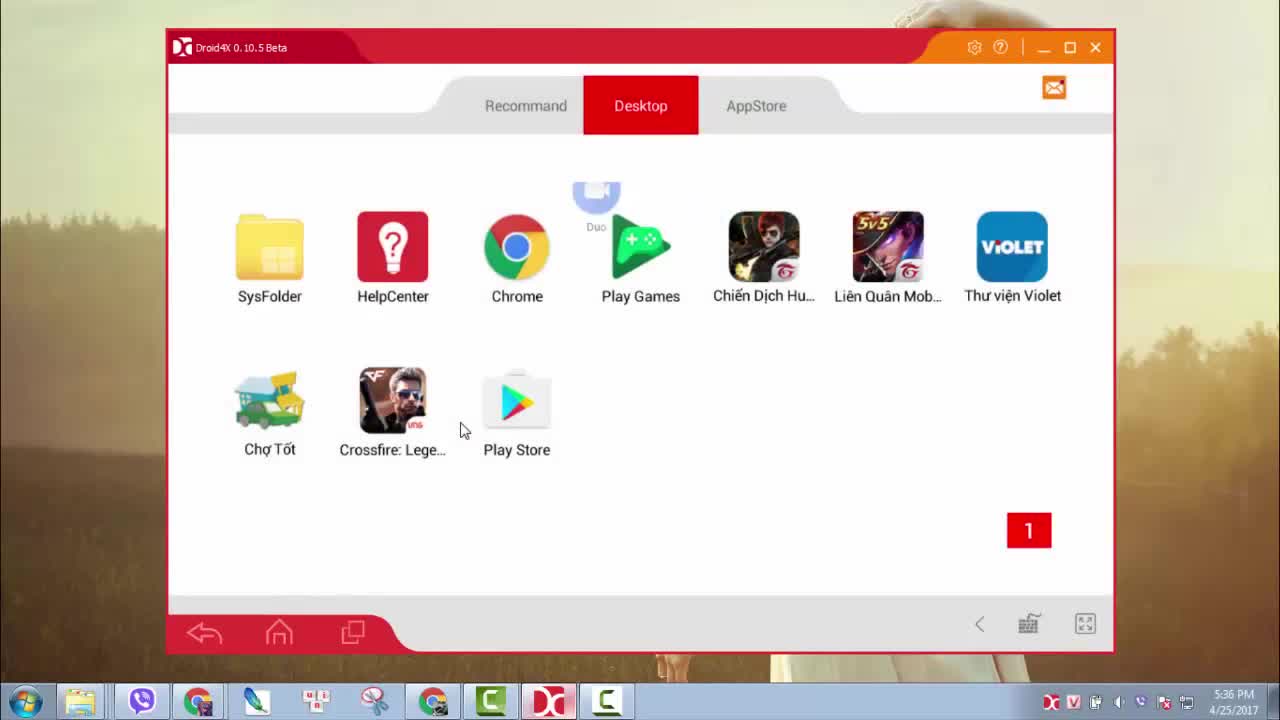Open the Windows Start menu
This screenshot has height=720, width=1280.
coord(25,702)
